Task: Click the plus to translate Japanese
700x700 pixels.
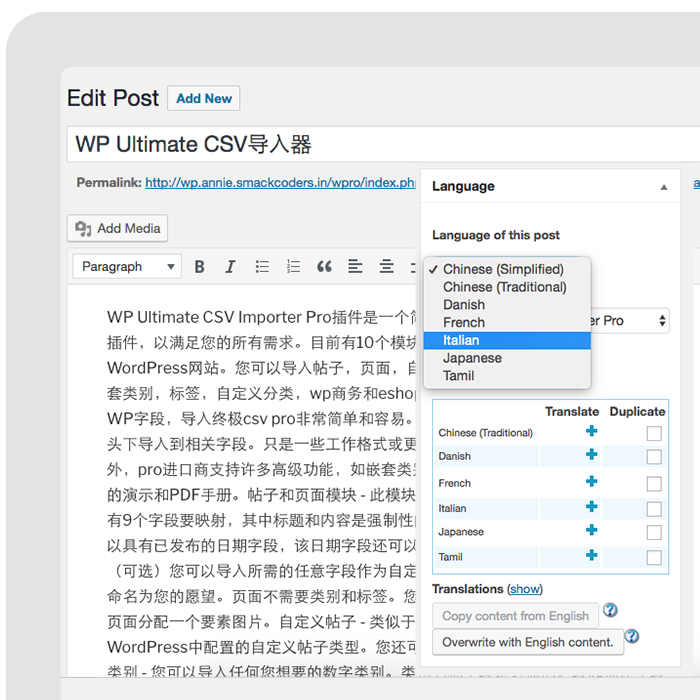Action: pyautogui.click(x=592, y=530)
